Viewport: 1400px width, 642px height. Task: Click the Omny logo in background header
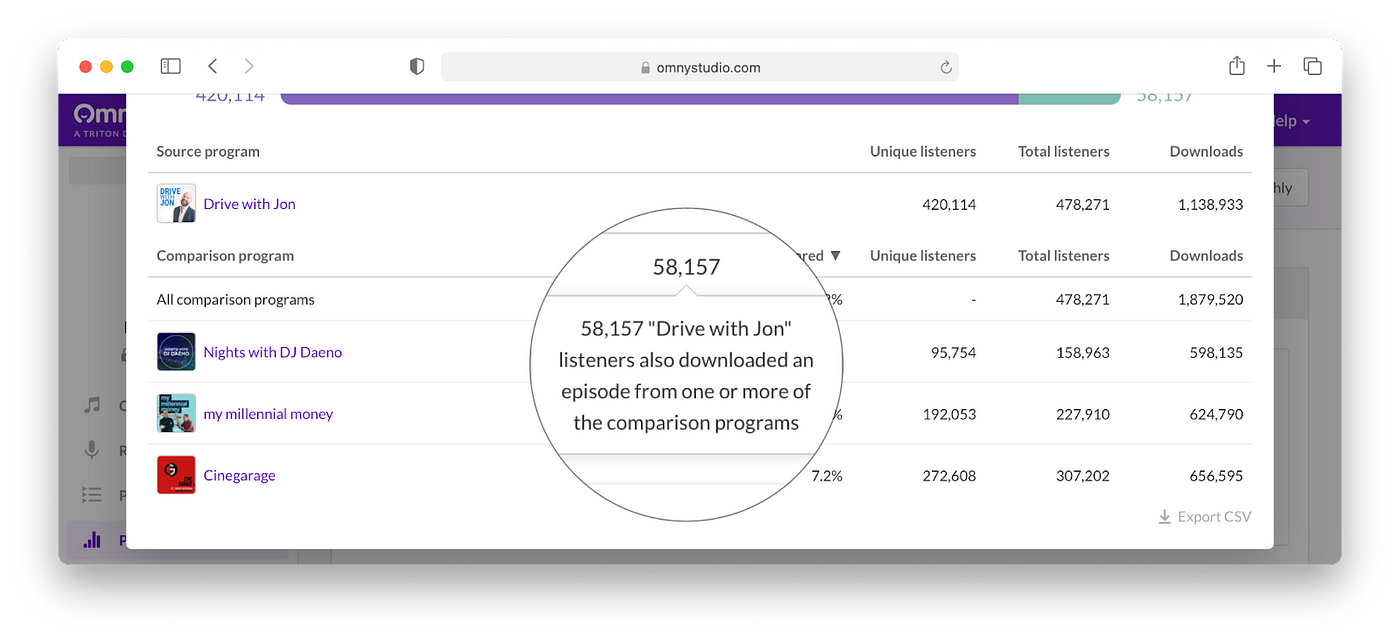99,120
